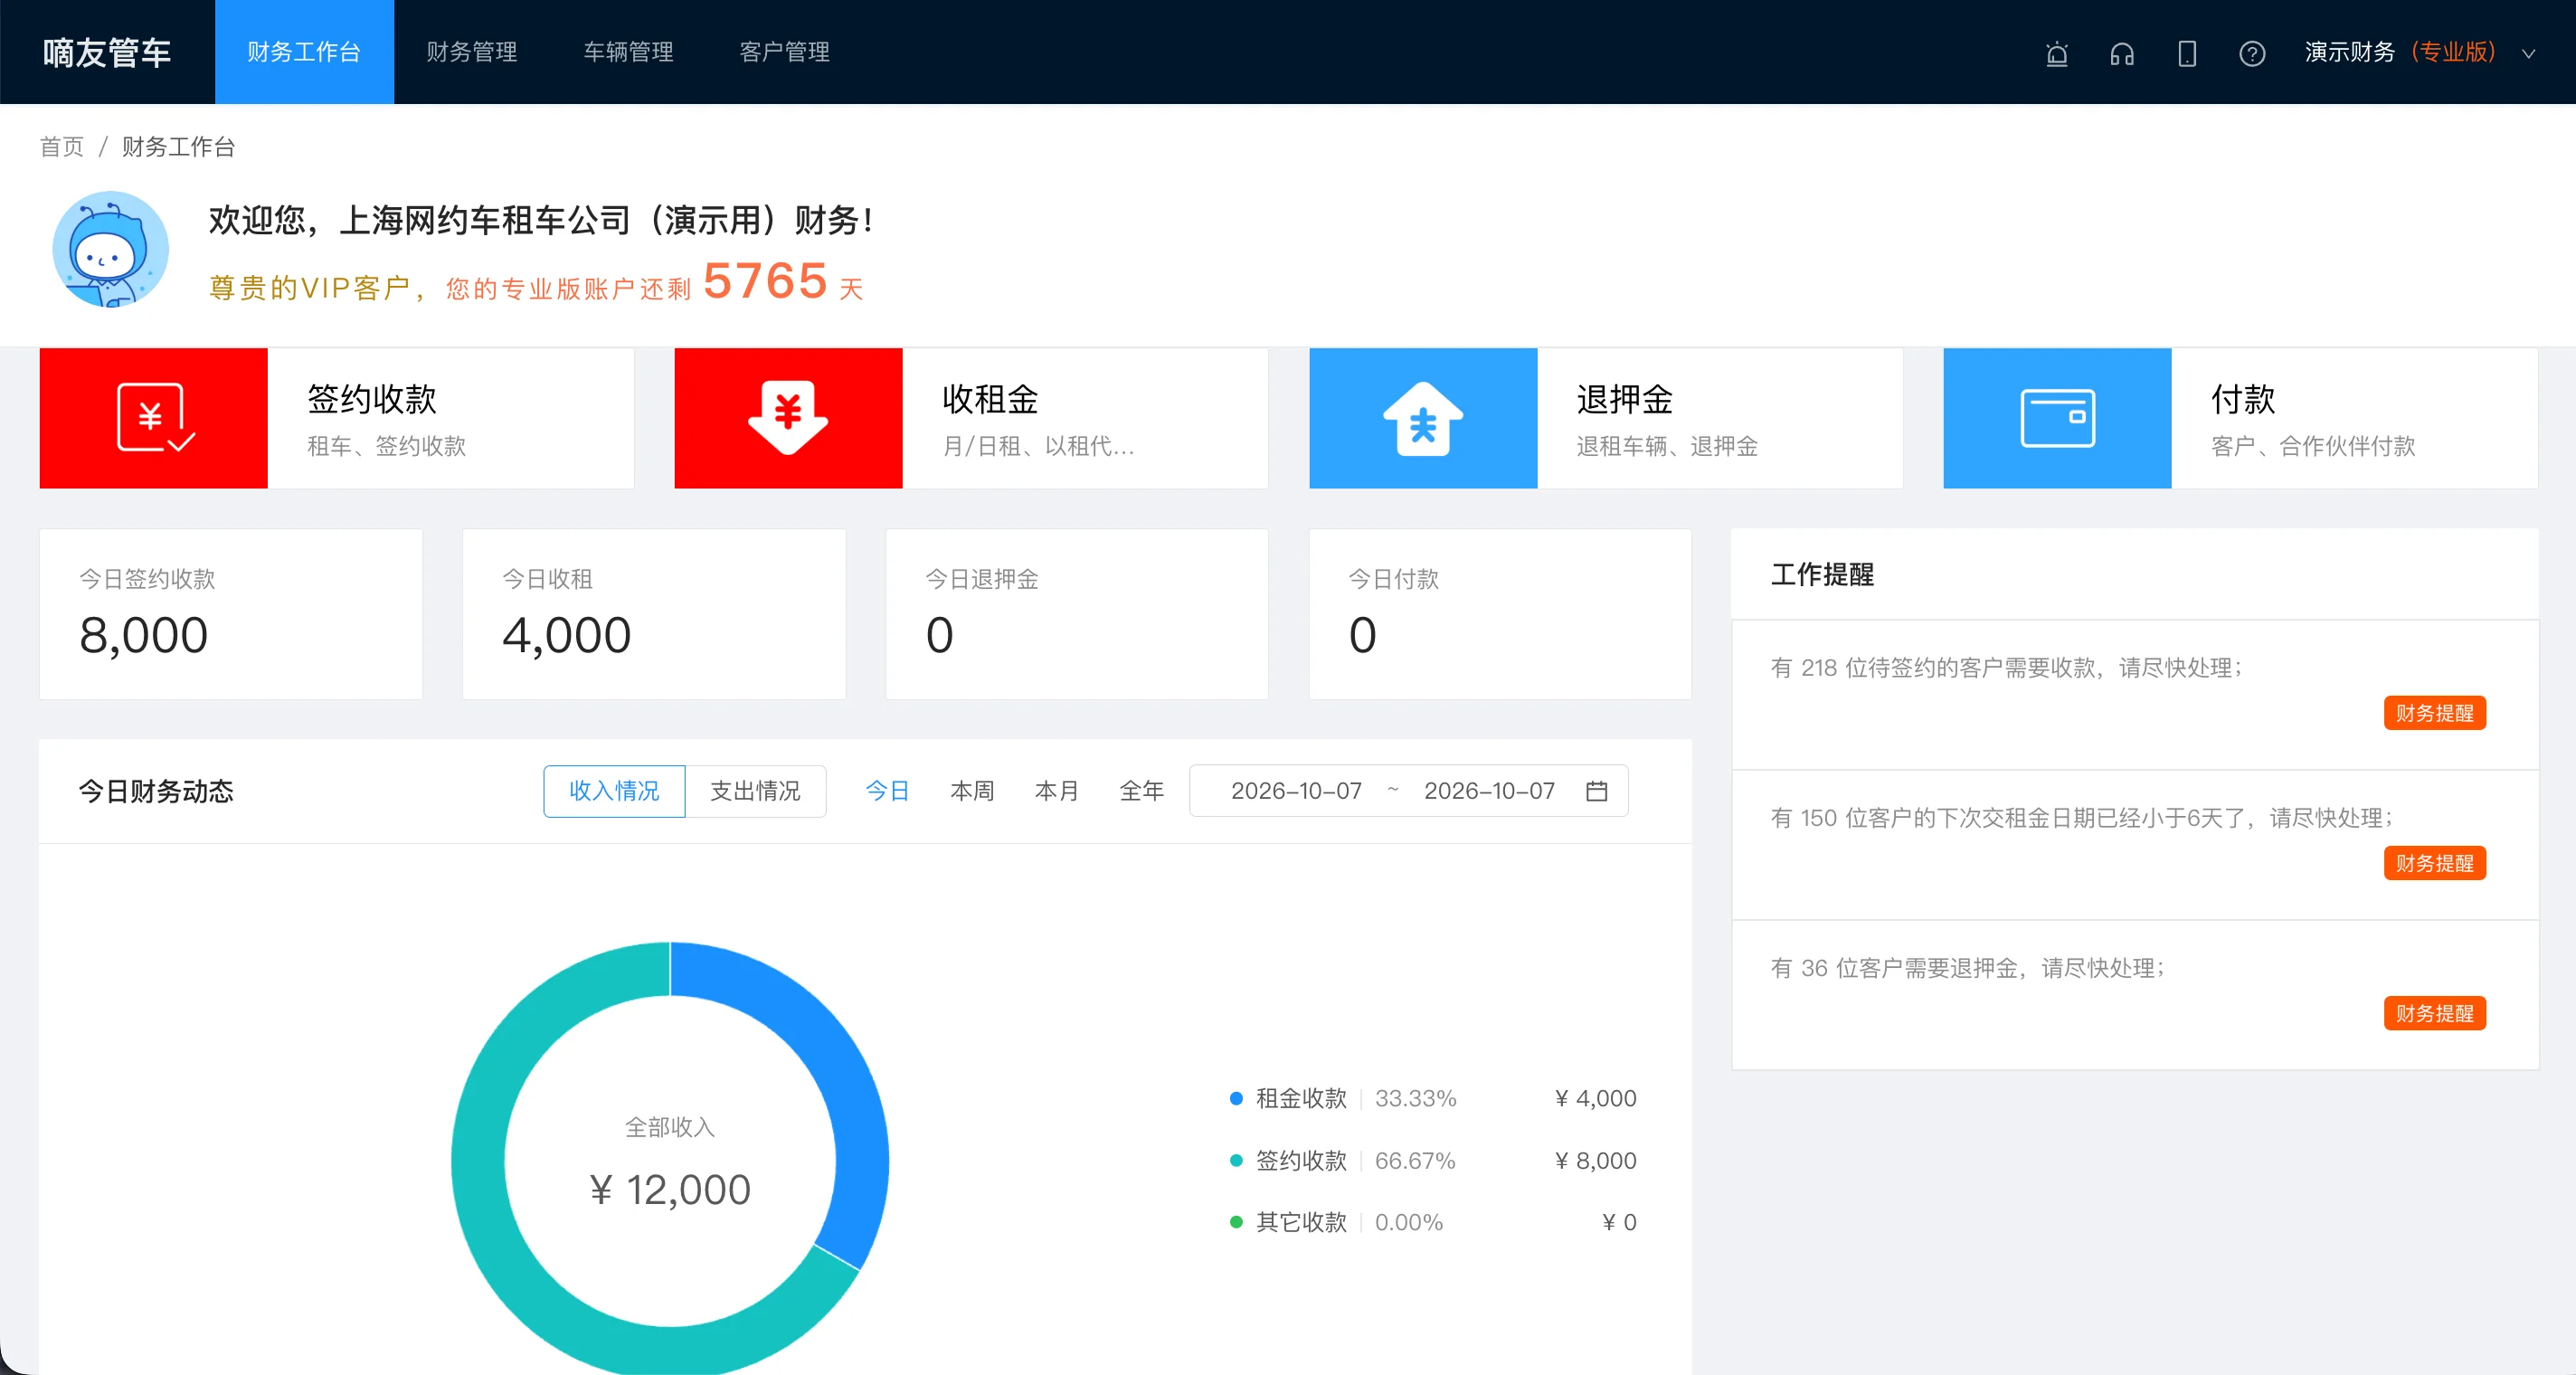2576x1375 pixels.
Task: Open the 今日收租 4,000 card
Action: [654, 614]
